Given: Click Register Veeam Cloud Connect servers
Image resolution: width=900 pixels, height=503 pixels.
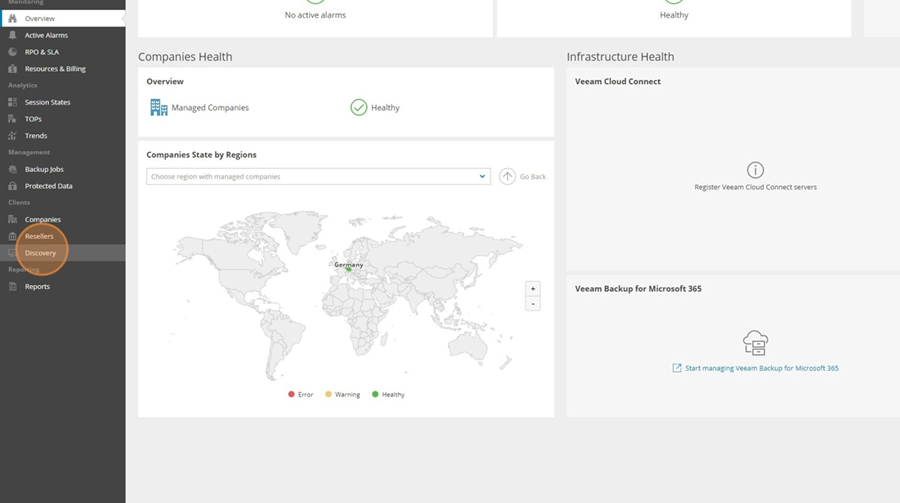Looking at the screenshot, I should pos(755,187).
